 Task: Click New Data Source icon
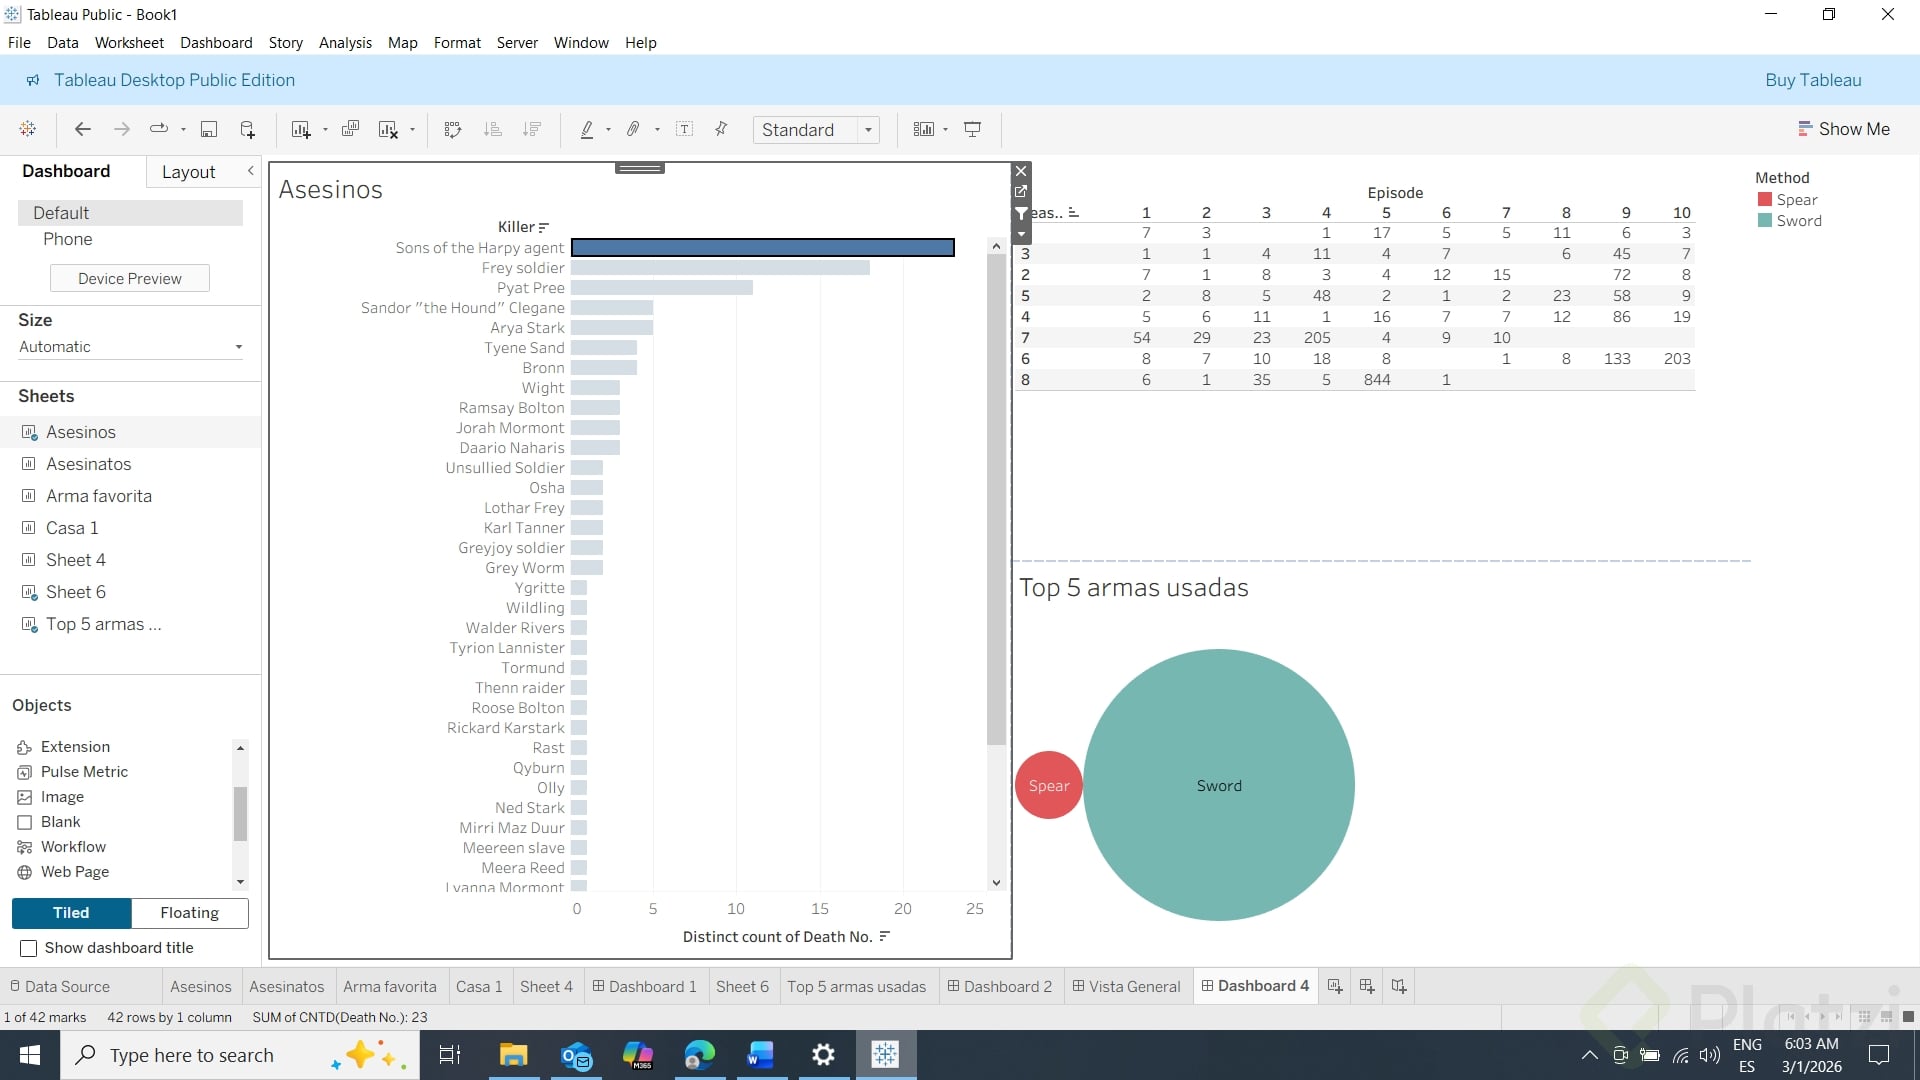tap(247, 129)
